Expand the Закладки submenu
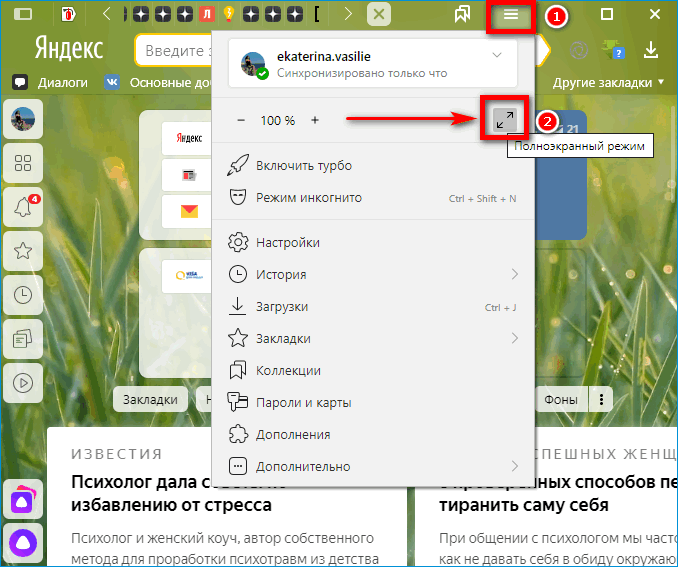Viewport: 678px width, 567px height. 373,338
